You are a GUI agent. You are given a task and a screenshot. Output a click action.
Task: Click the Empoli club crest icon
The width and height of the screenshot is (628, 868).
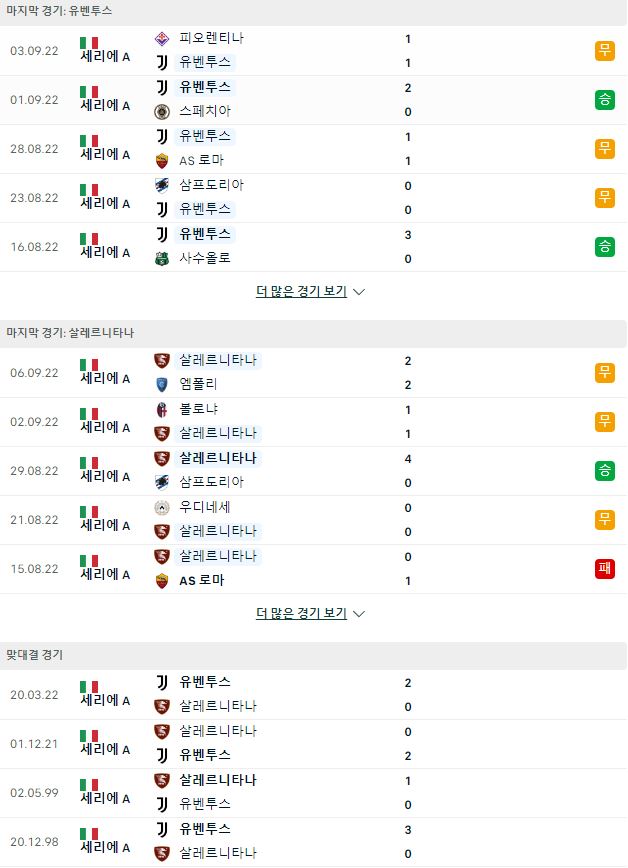click(x=162, y=385)
